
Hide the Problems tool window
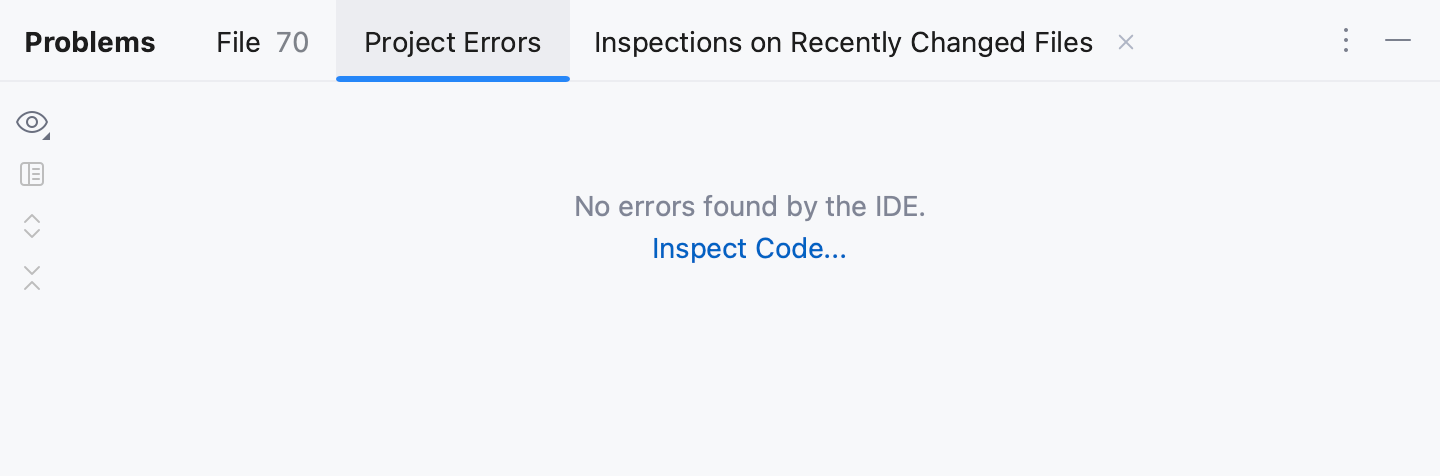[1398, 41]
